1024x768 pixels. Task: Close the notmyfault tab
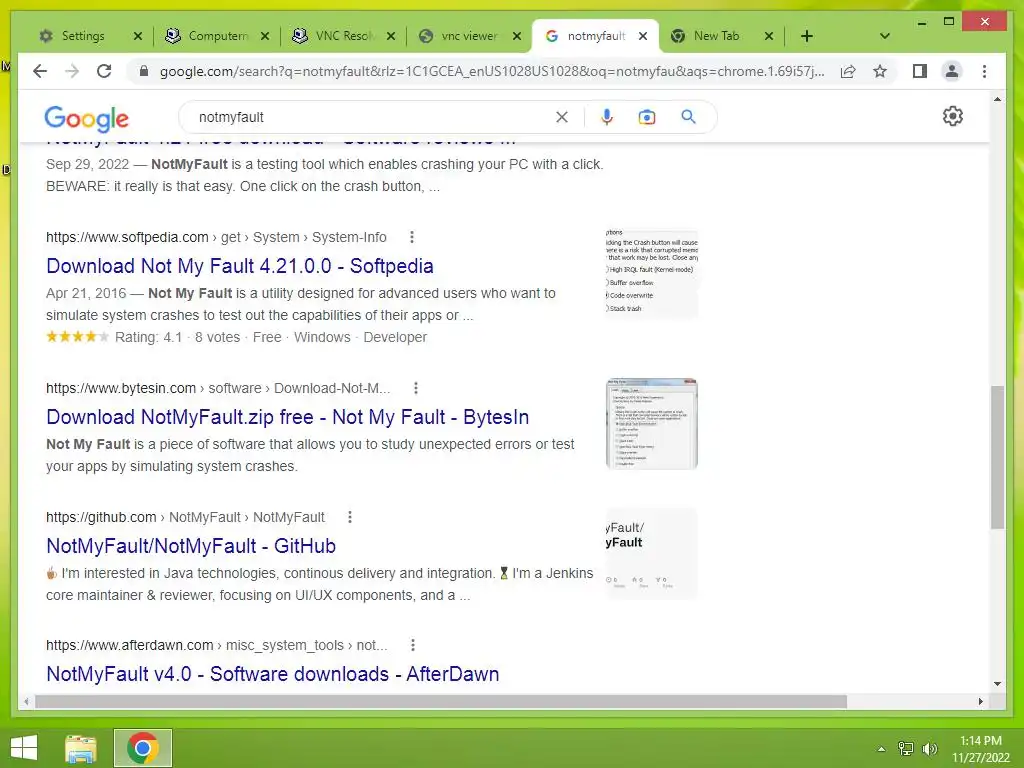(643, 36)
